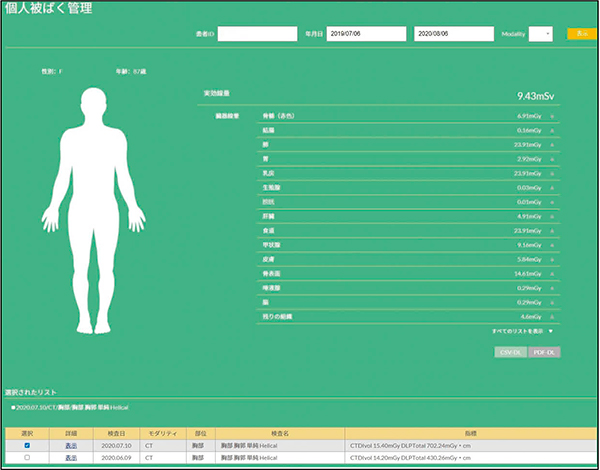Open 表示 detail link for 2020.07.10 exam

71,445
